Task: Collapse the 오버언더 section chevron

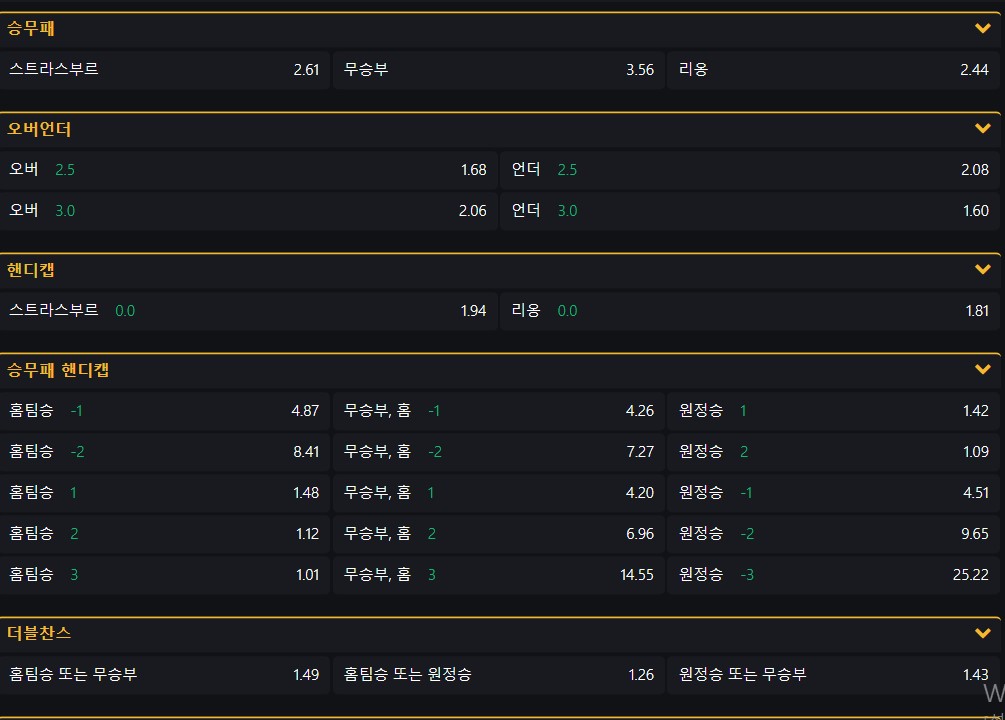Action: [982, 129]
